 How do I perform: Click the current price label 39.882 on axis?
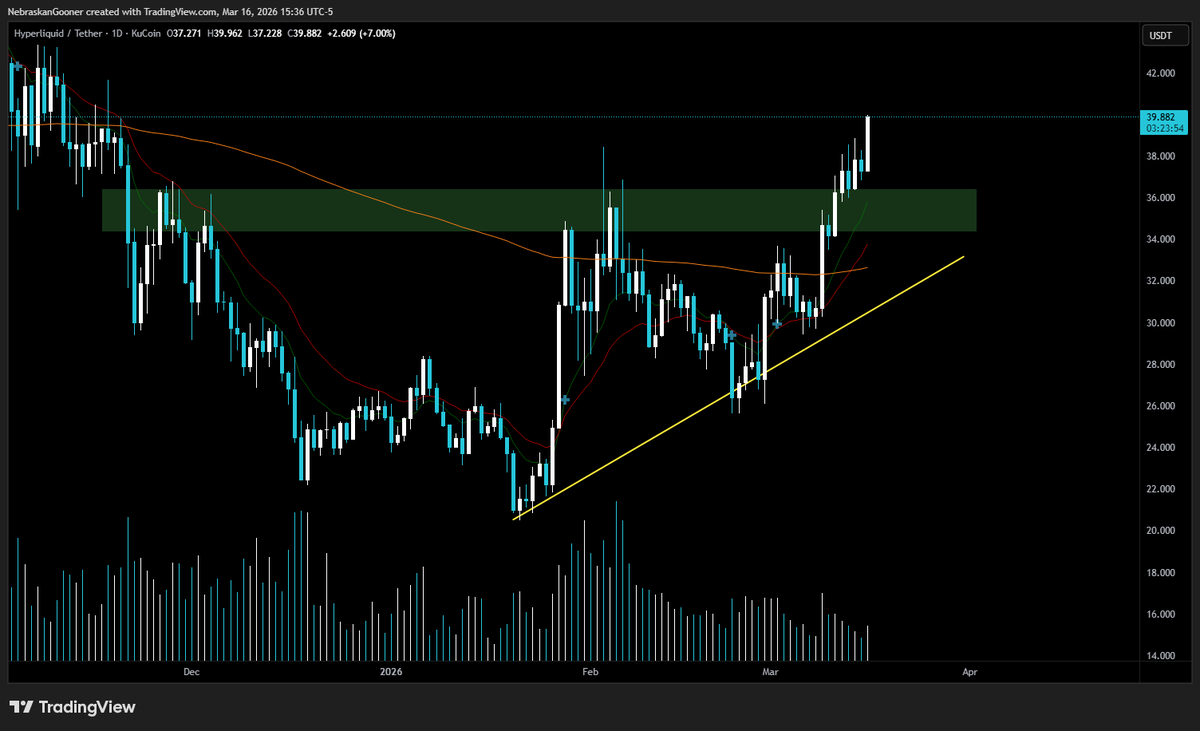[x=1160, y=117]
